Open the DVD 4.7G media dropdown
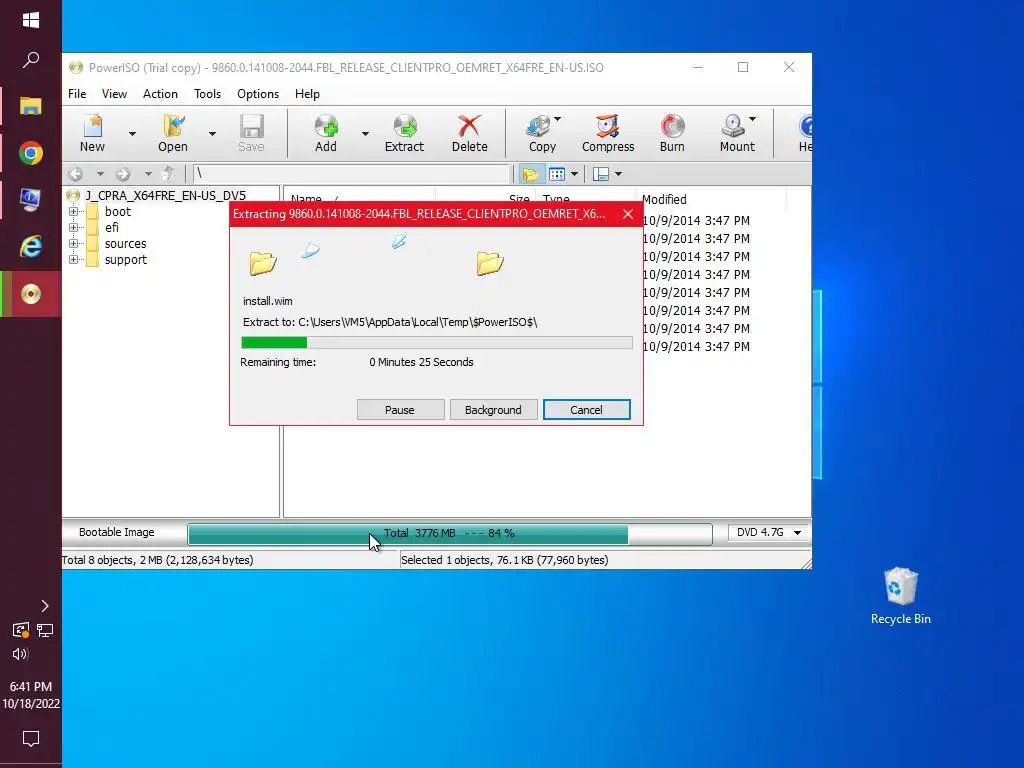 click(768, 532)
